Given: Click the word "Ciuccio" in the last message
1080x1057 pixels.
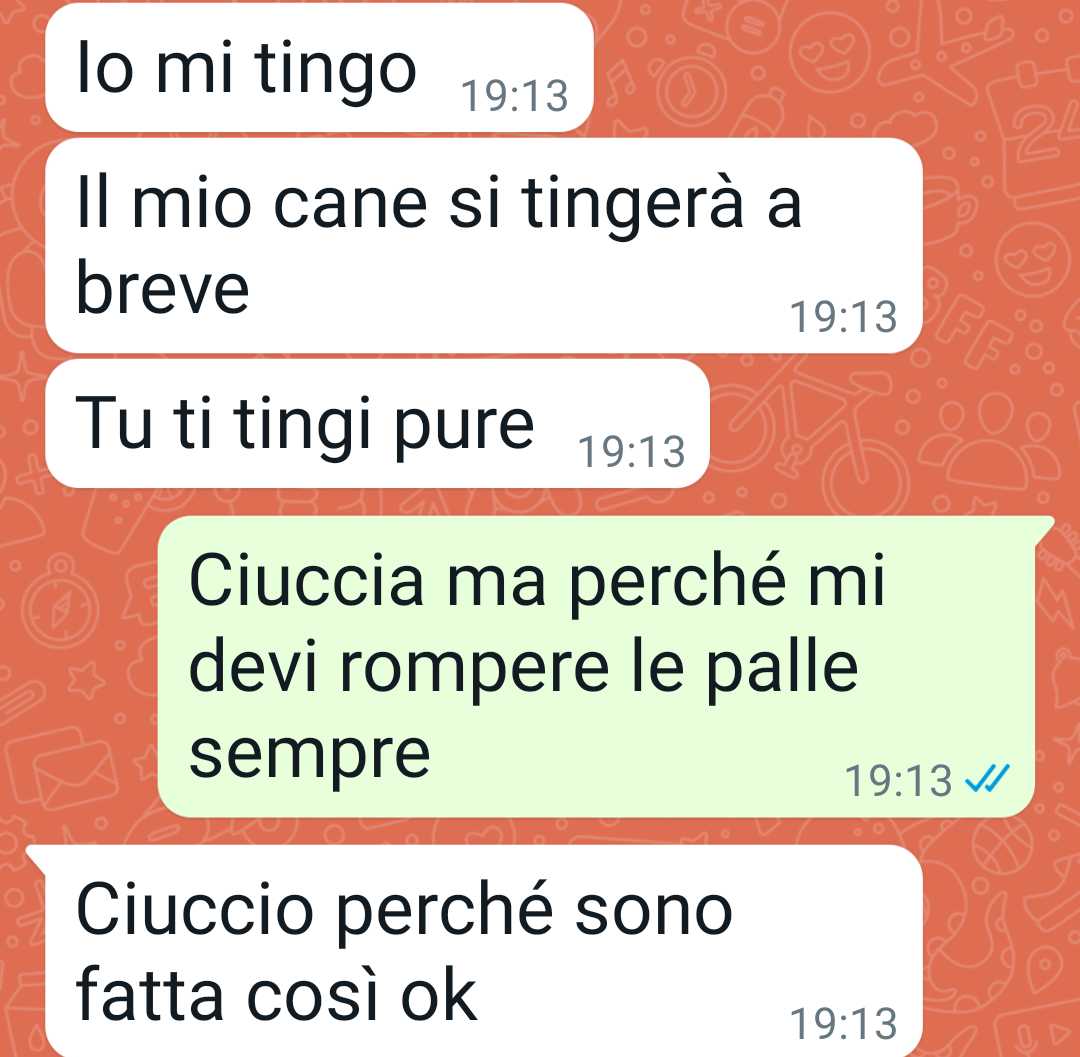Looking at the screenshot, I should click(x=195, y=909).
